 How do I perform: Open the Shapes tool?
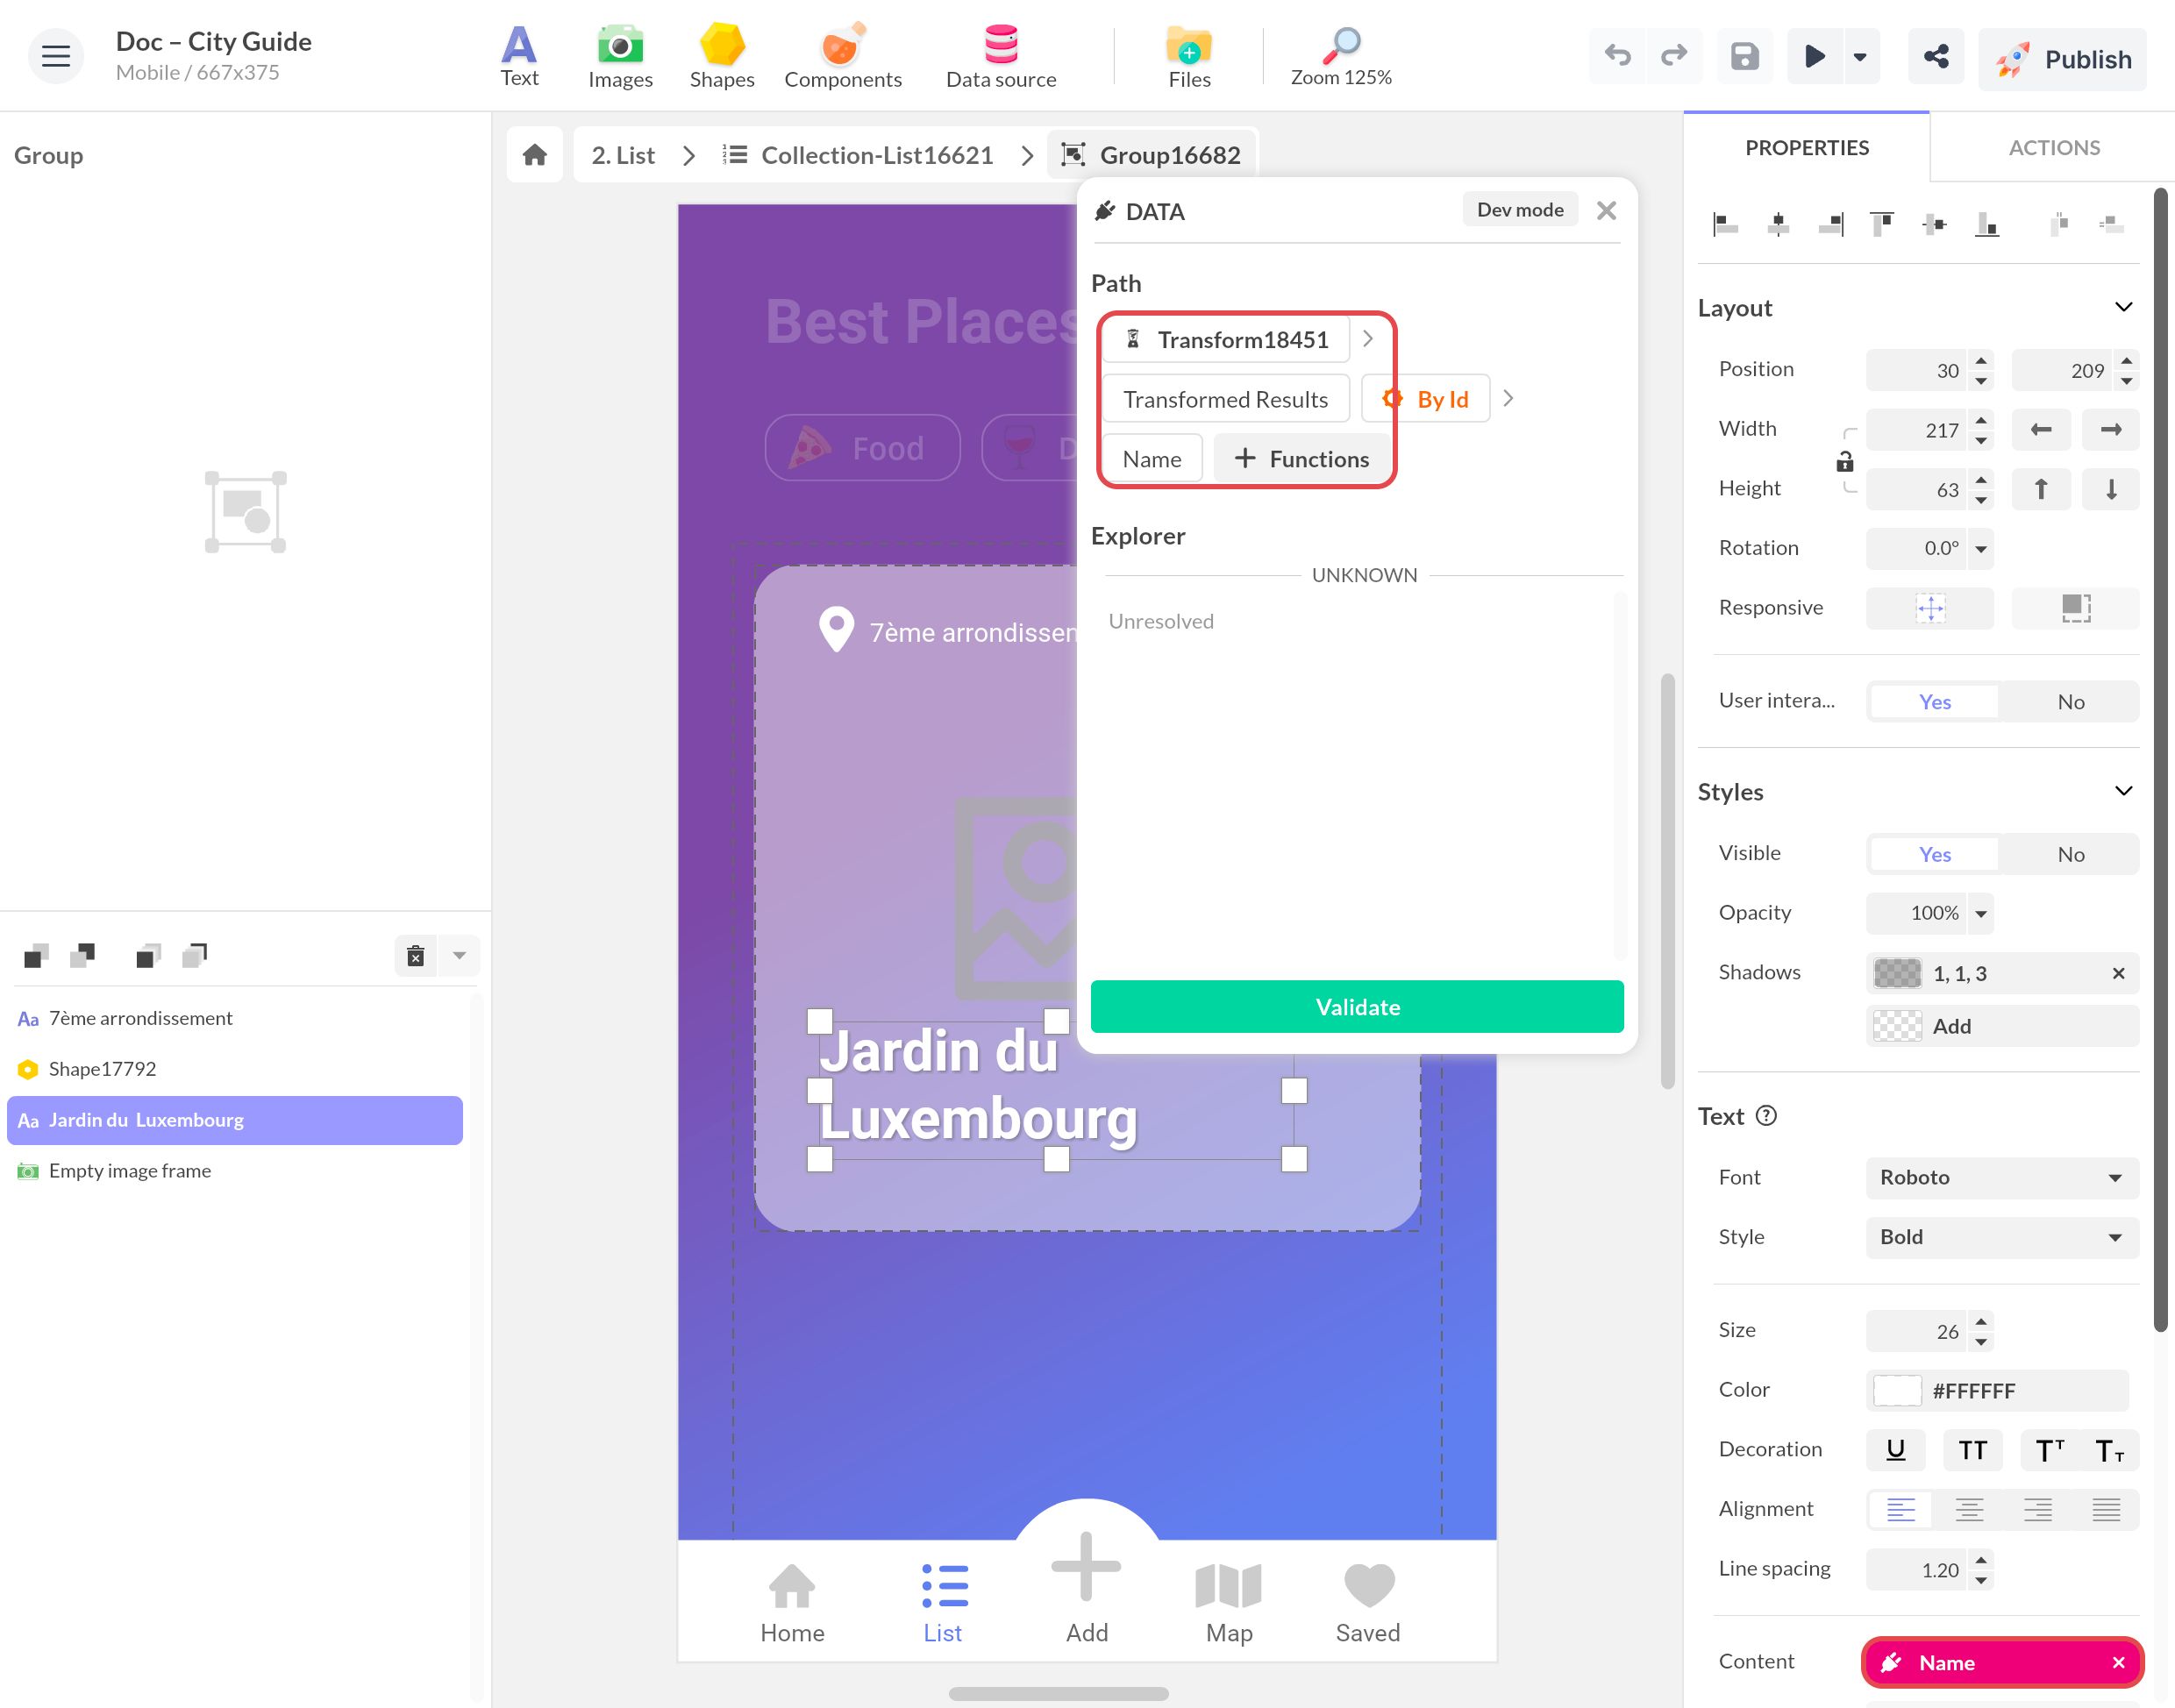click(721, 57)
